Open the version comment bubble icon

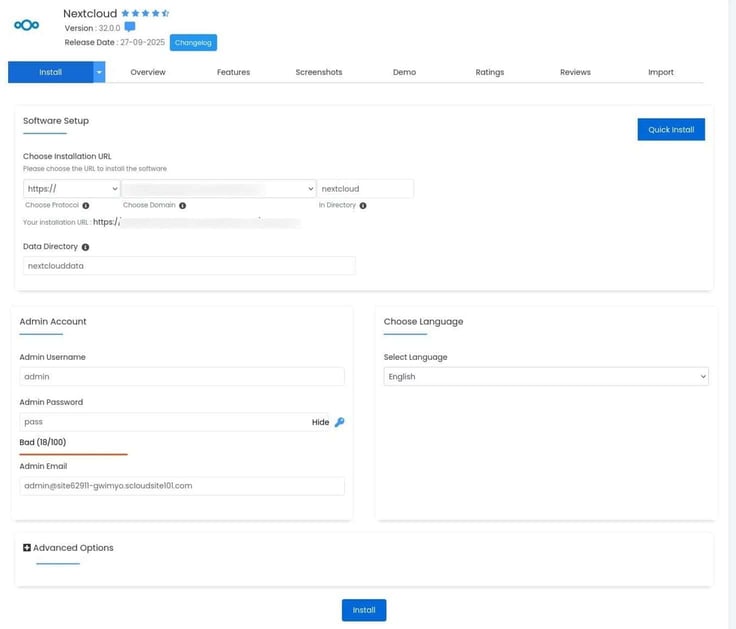click(x=130, y=27)
